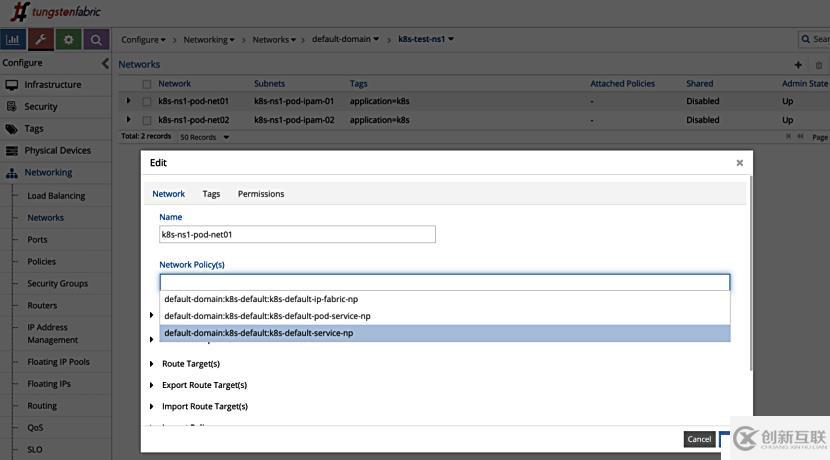This screenshot has width=830, height=460.
Task: Open the green gear Settings icon
Action: click(x=69, y=40)
